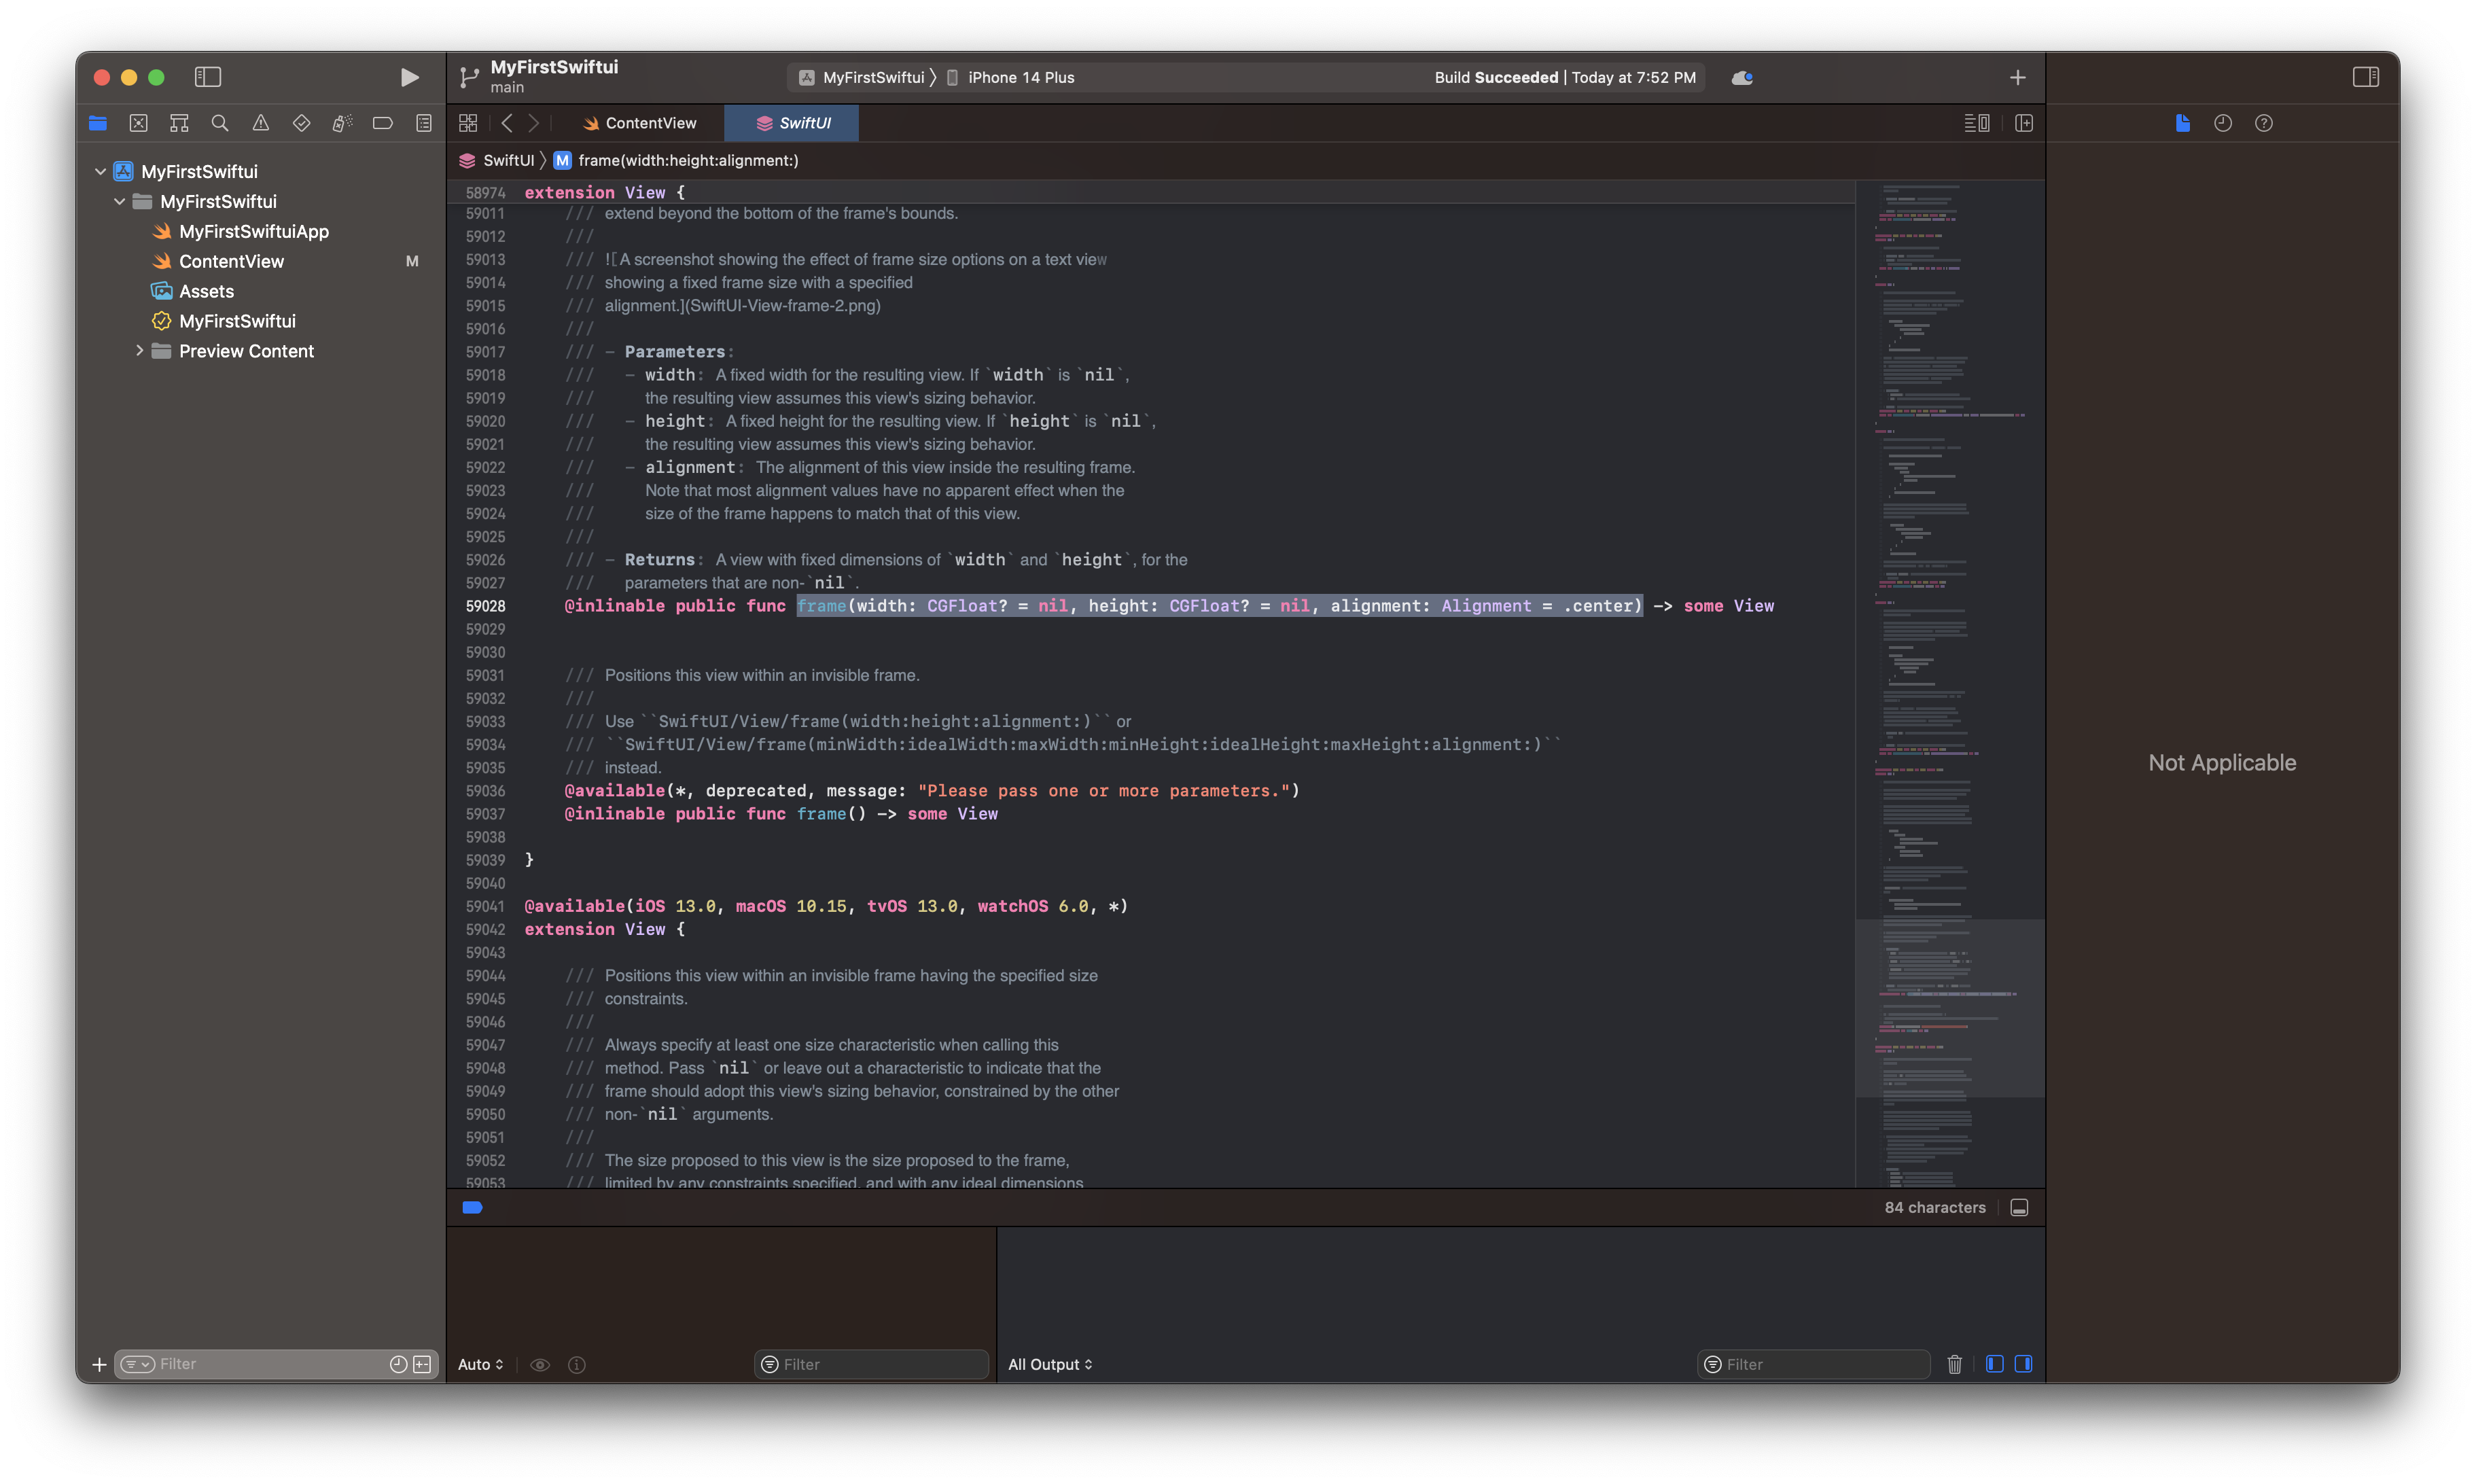Open the All Output dropdown
The height and width of the screenshot is (1484, 2476).
pos(1050,1364)
